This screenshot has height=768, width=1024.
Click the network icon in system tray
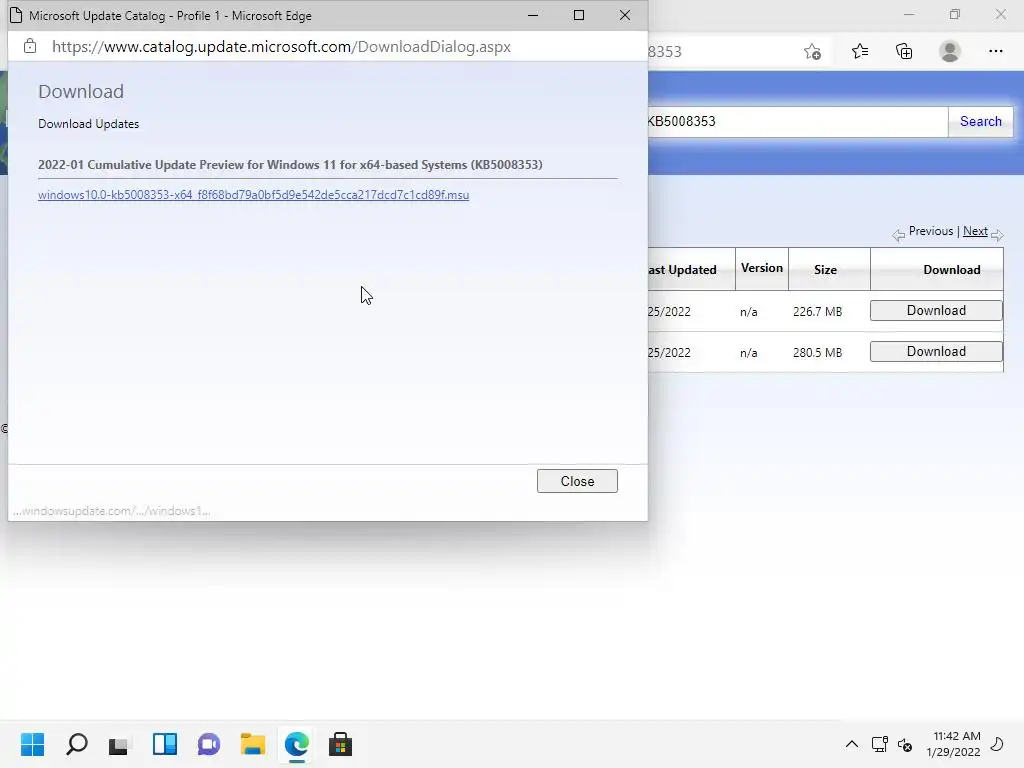[x=880, y=744]
